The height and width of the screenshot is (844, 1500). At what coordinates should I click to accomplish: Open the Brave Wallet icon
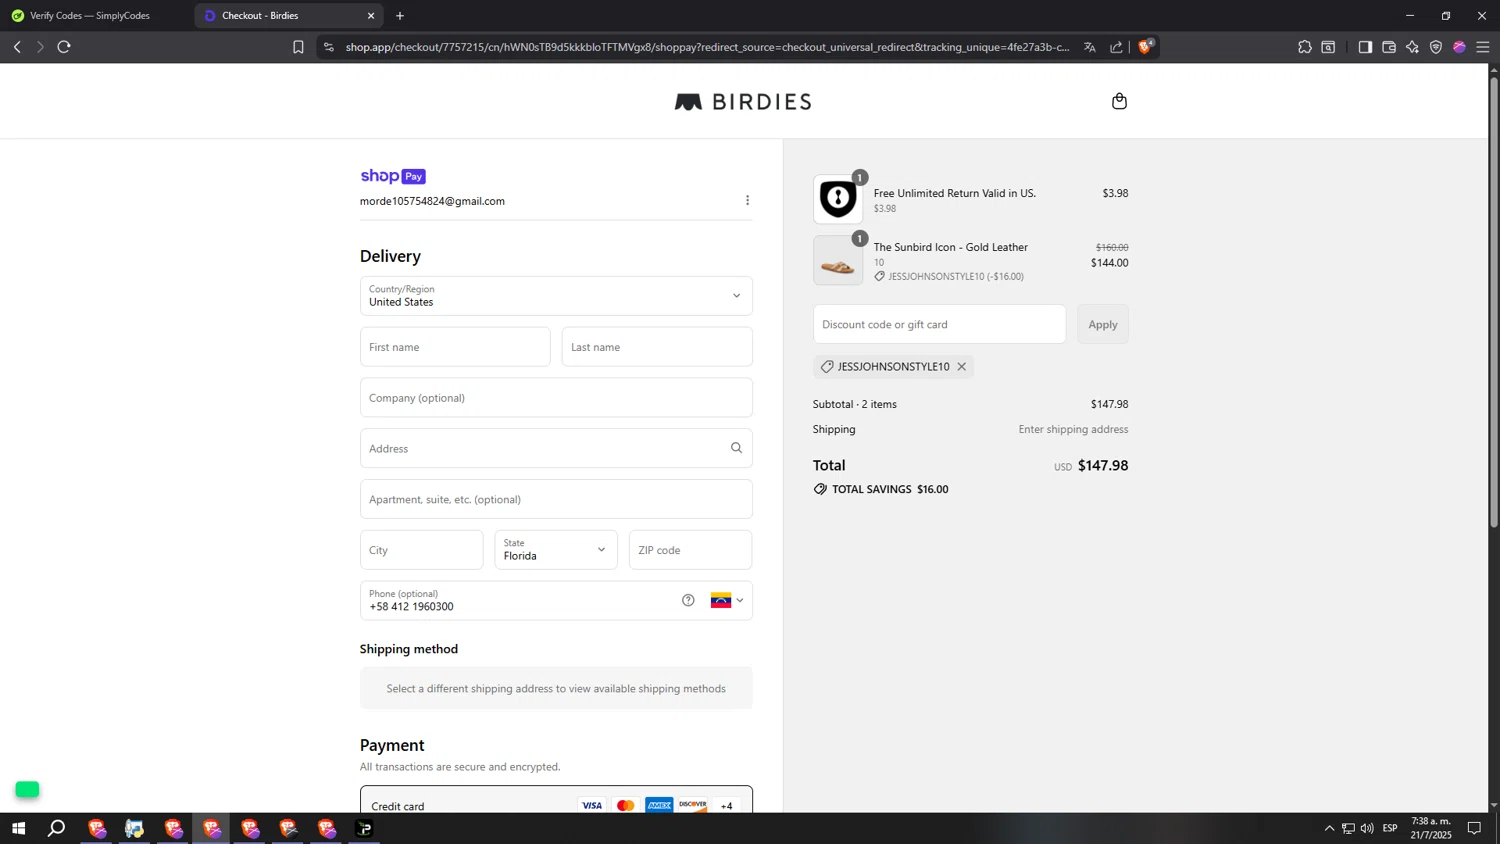coord(1389,47)
